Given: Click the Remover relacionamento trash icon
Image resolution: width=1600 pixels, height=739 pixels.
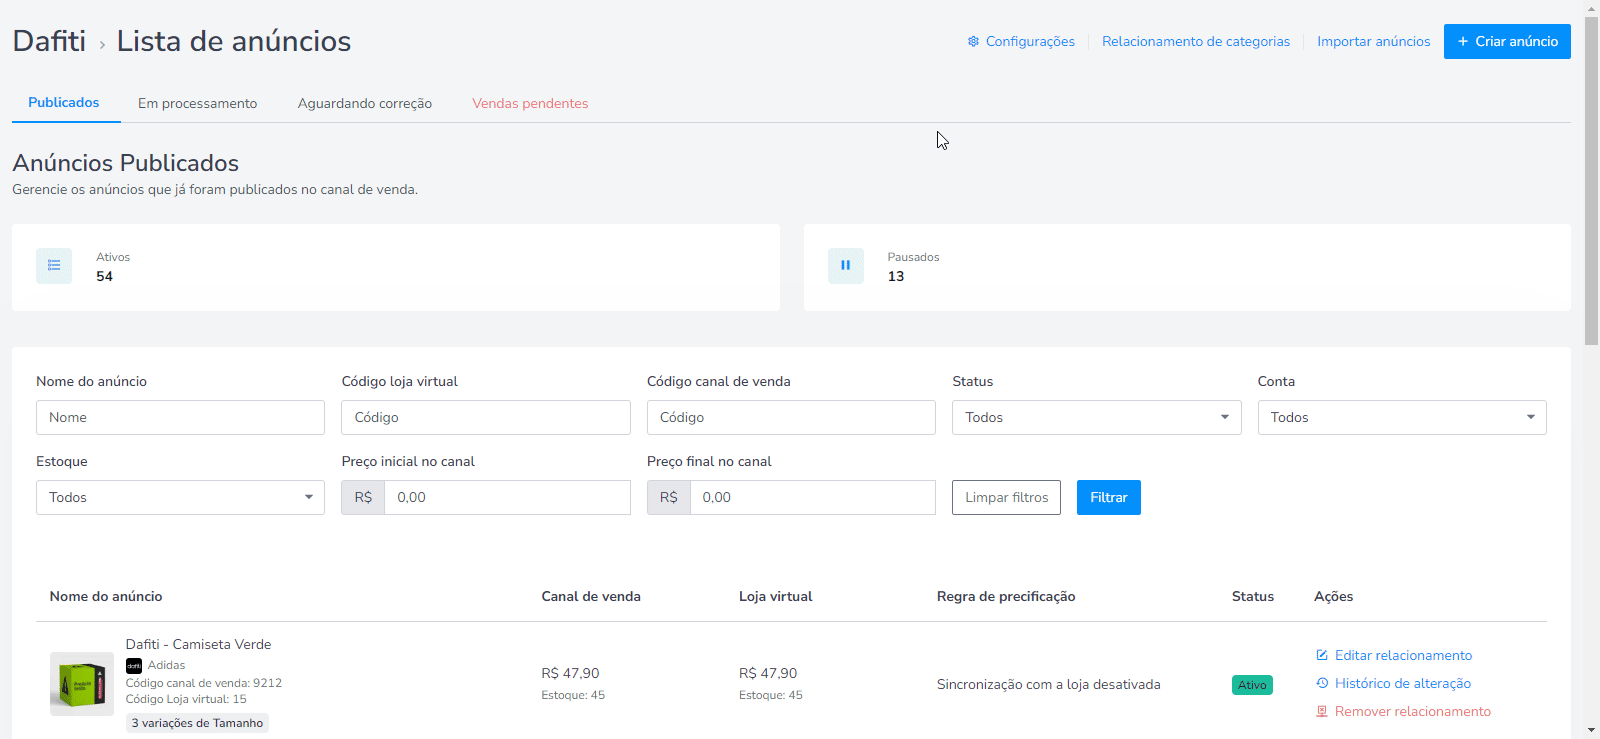Looking at the screenshot, I should coord(1322,711).
